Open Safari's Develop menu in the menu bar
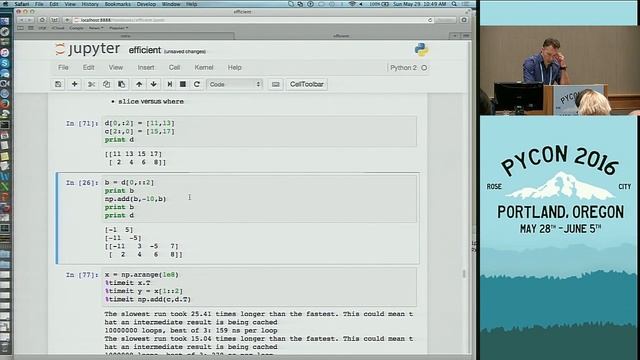The image size is (640, 360). [x=146, y=4]
